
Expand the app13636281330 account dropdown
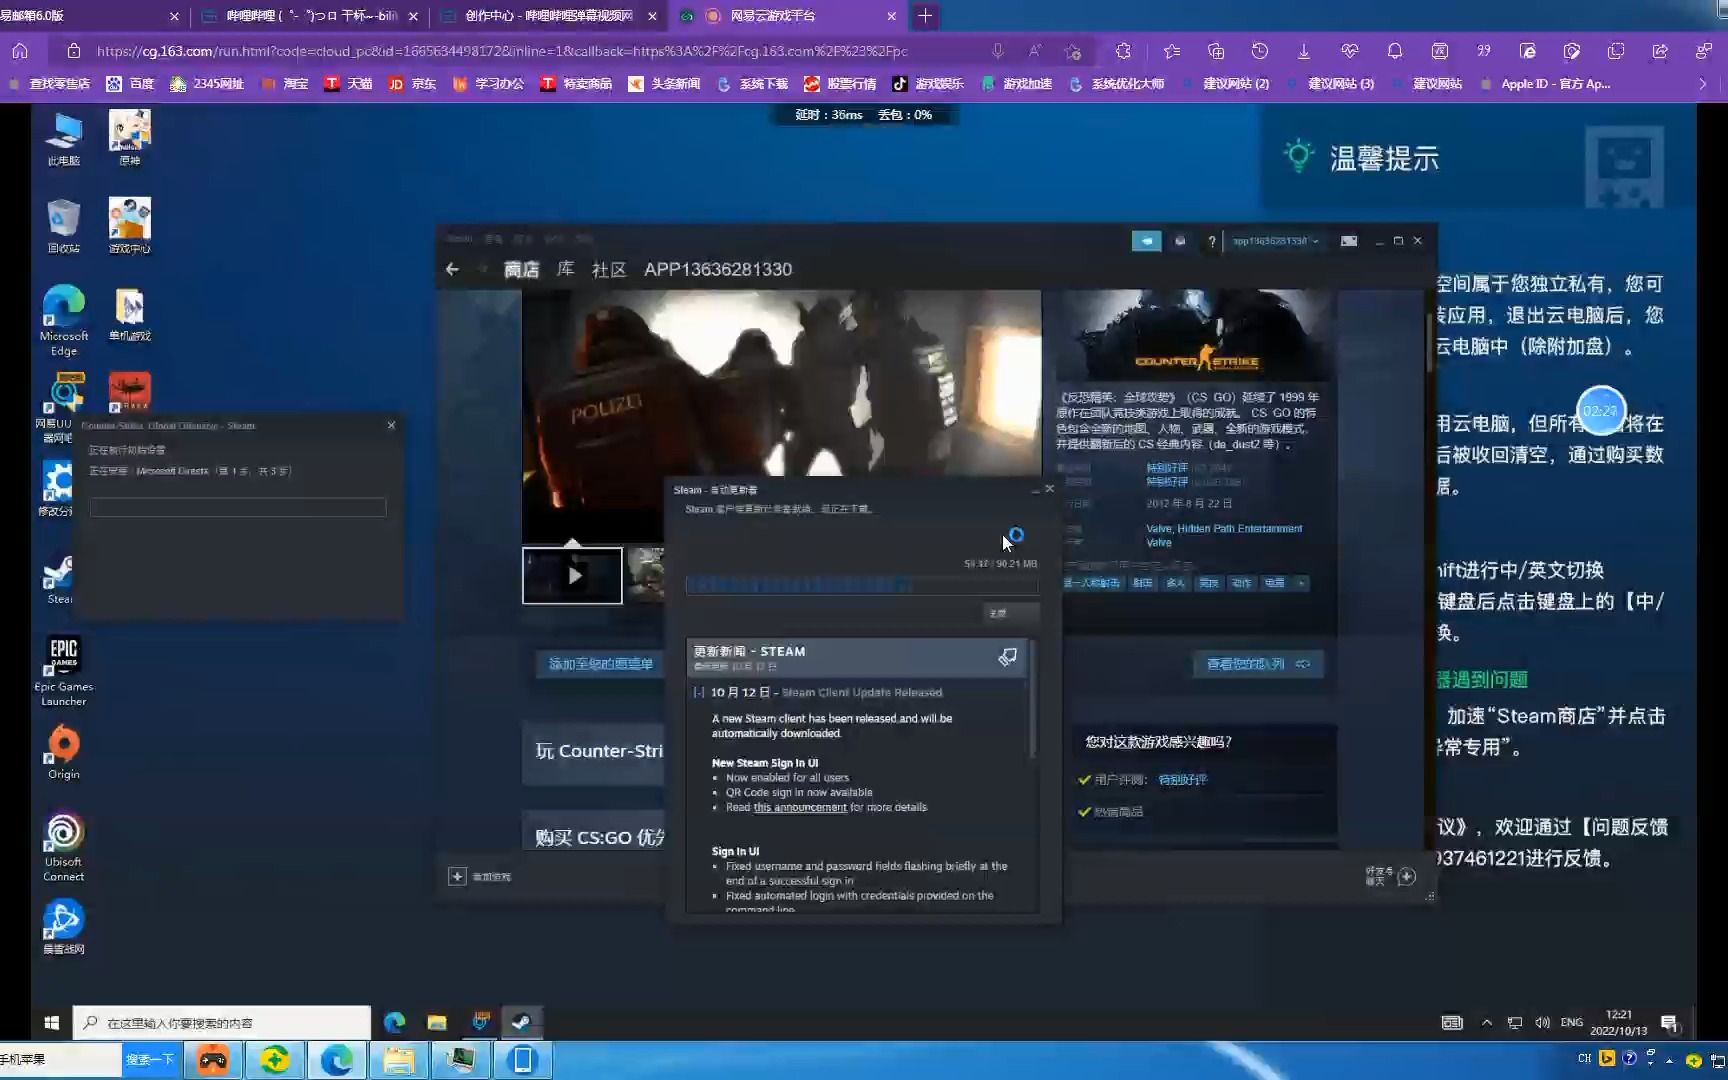pyautogui.click(x=1275, y=241)
